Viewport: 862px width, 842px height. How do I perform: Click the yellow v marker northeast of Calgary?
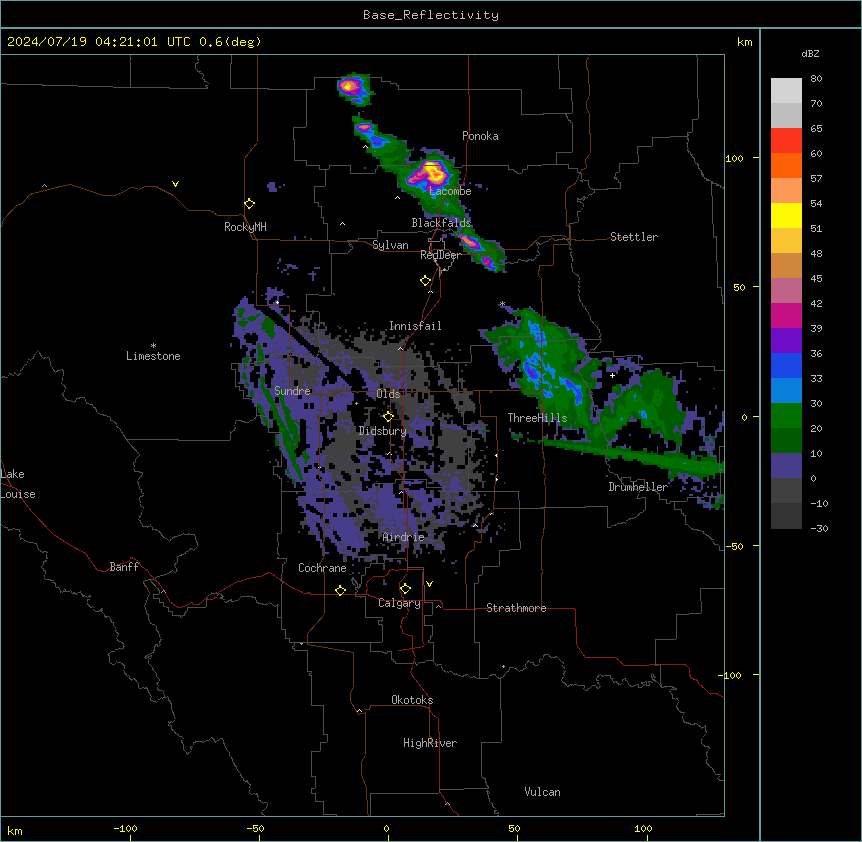[429, 584]
